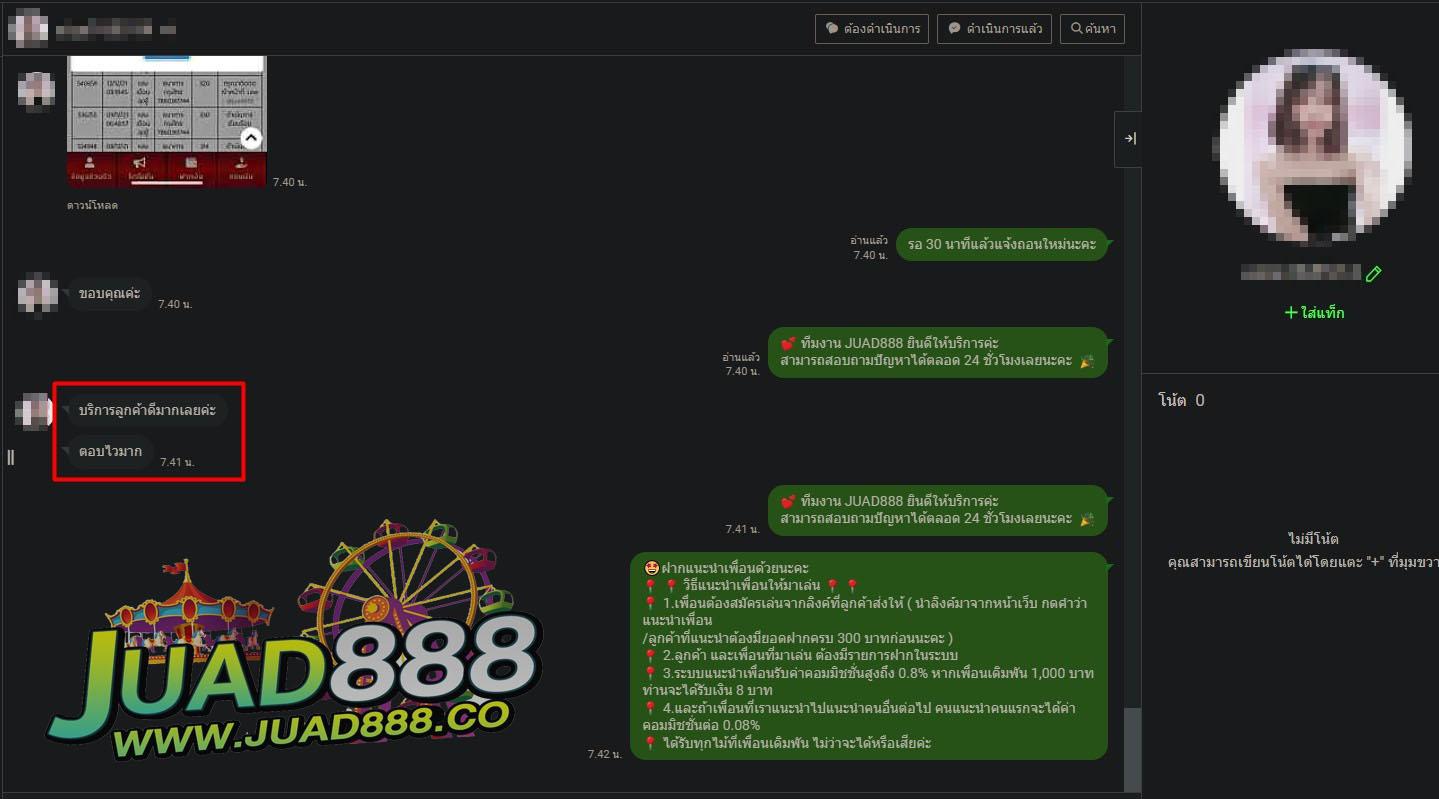Image resolution: width=1439 pixels, height=799 pixels.
Task: Click the green pencil edit-name icon
Action: coord(1374,273)
